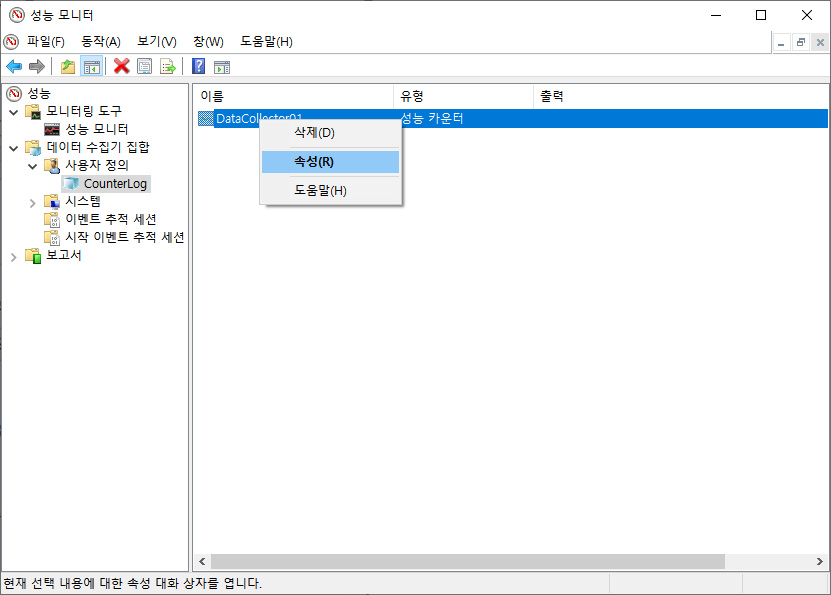Viewport: 831px width, 595px height.
Task: Click the title bar application icon
Action: point(16,15)
